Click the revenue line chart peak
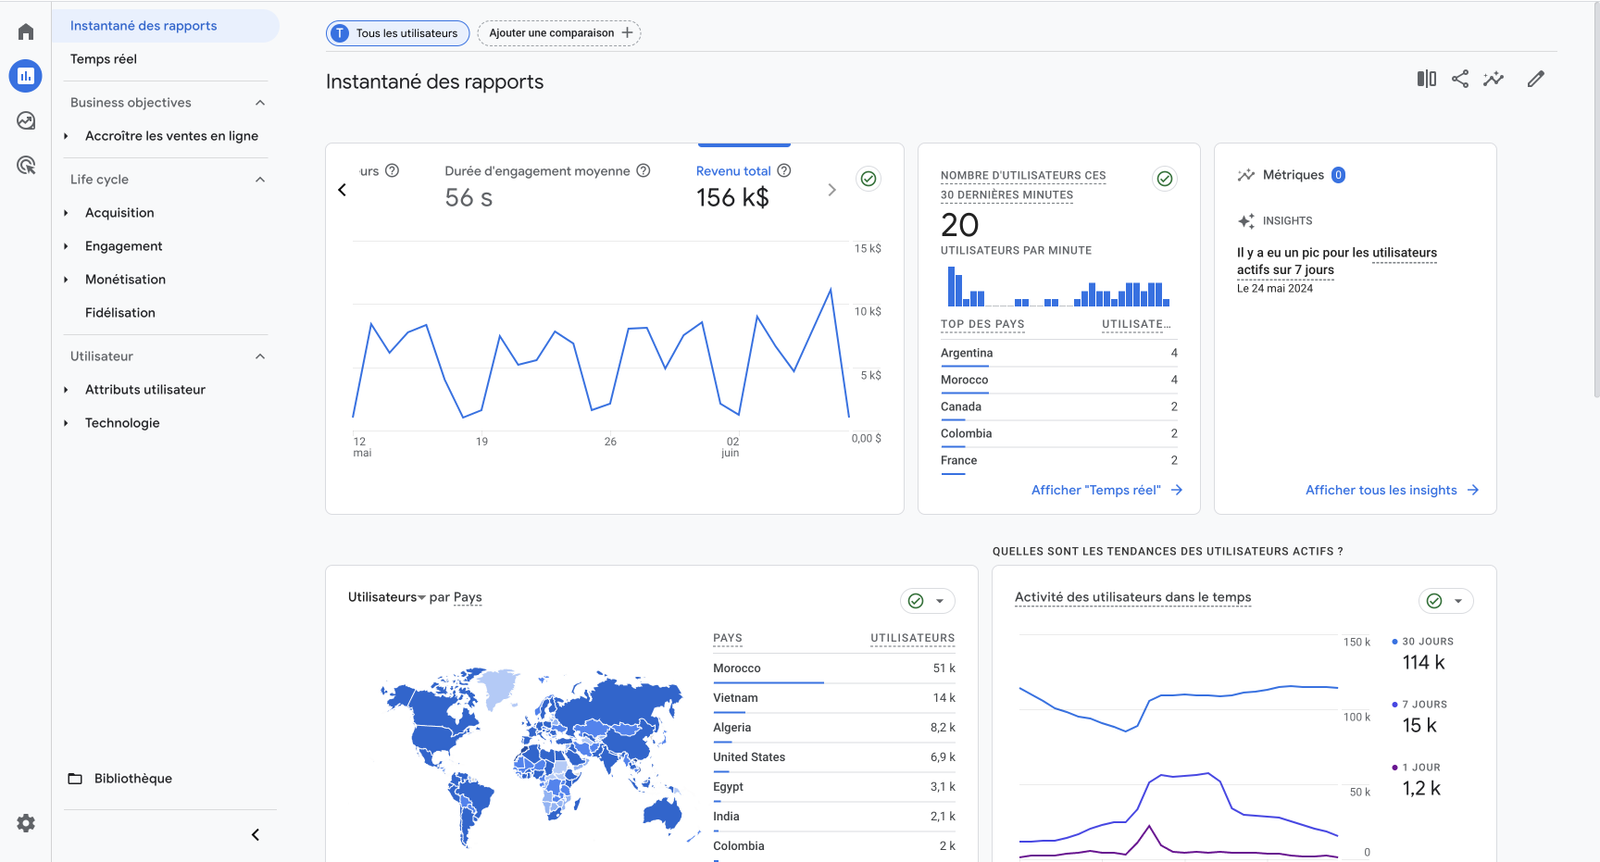This screenshot has height=862, width=1600. click(x=830, y=289)
